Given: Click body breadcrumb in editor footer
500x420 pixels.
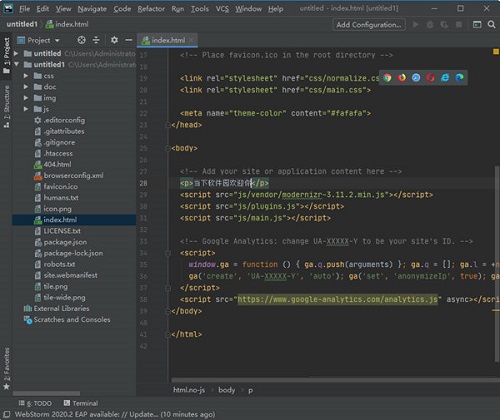Looking at the screenshot, I should click(226, 390).
